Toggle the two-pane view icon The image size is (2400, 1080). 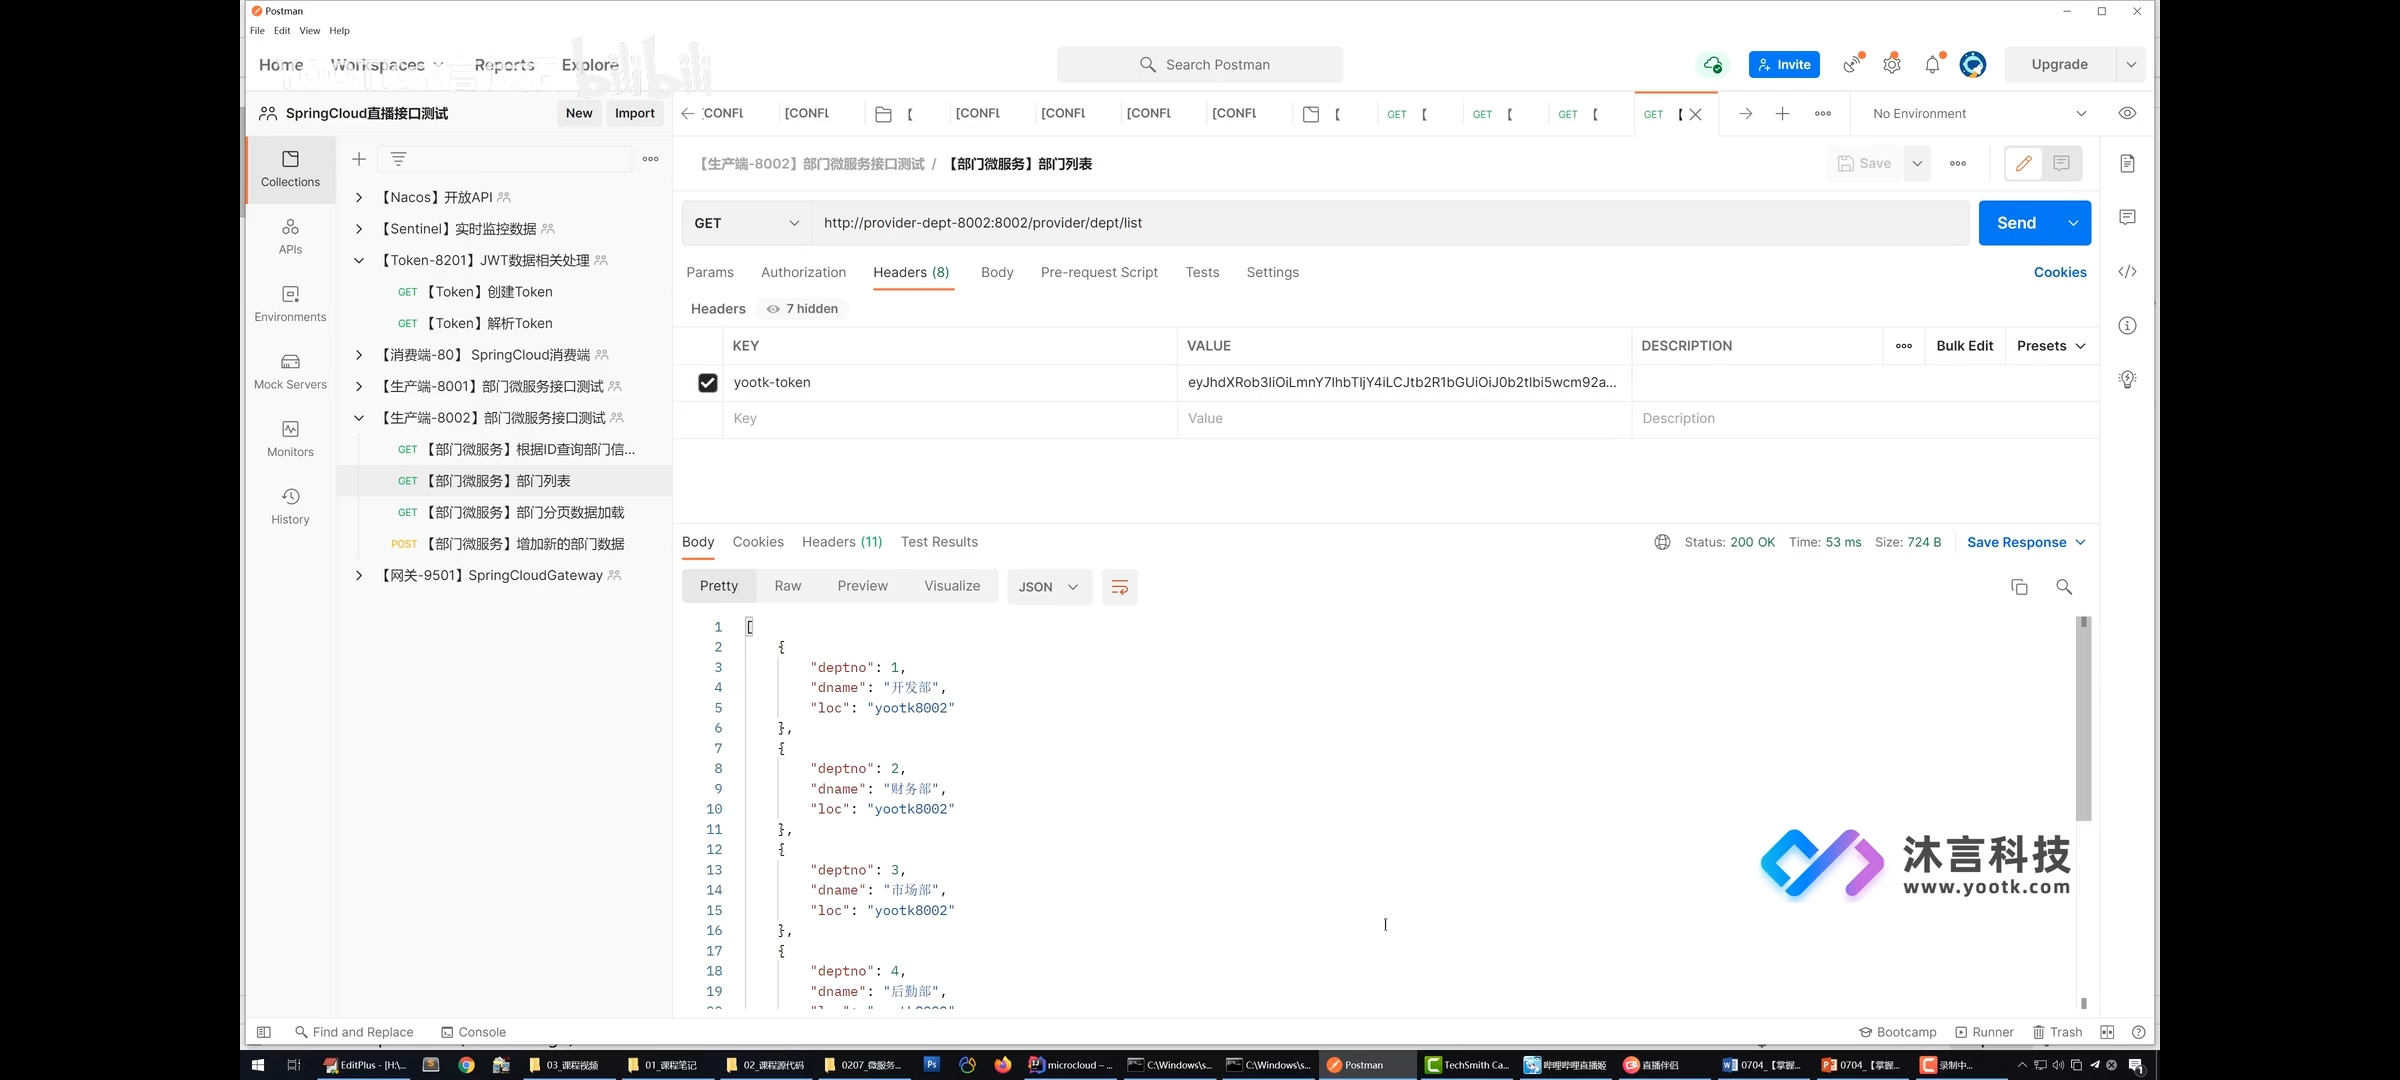pos(2107,1032)
